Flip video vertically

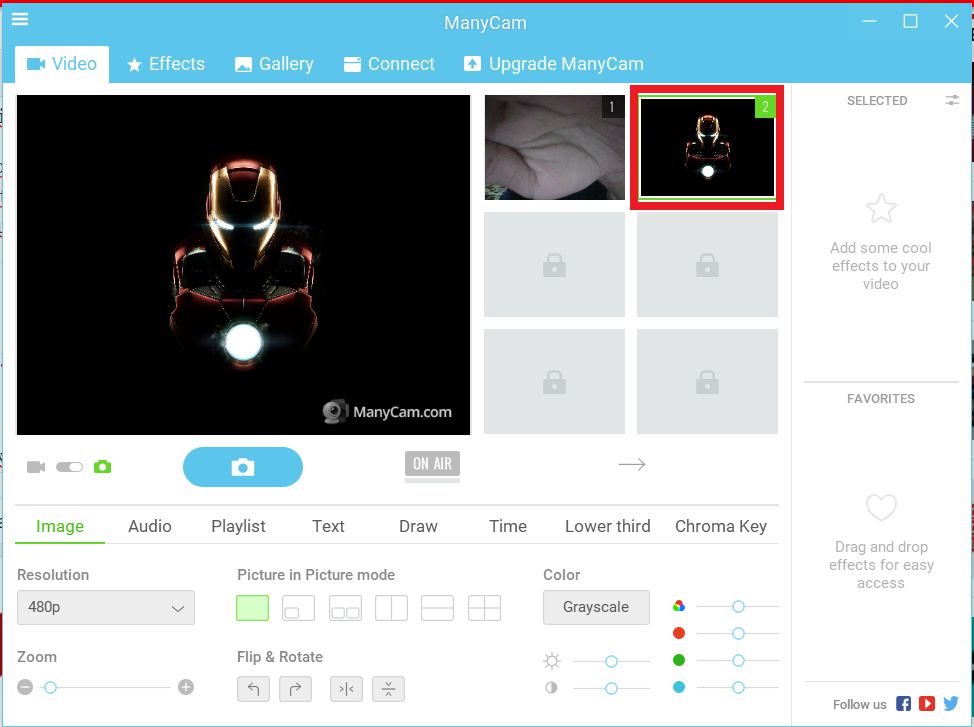pos(388,688)
